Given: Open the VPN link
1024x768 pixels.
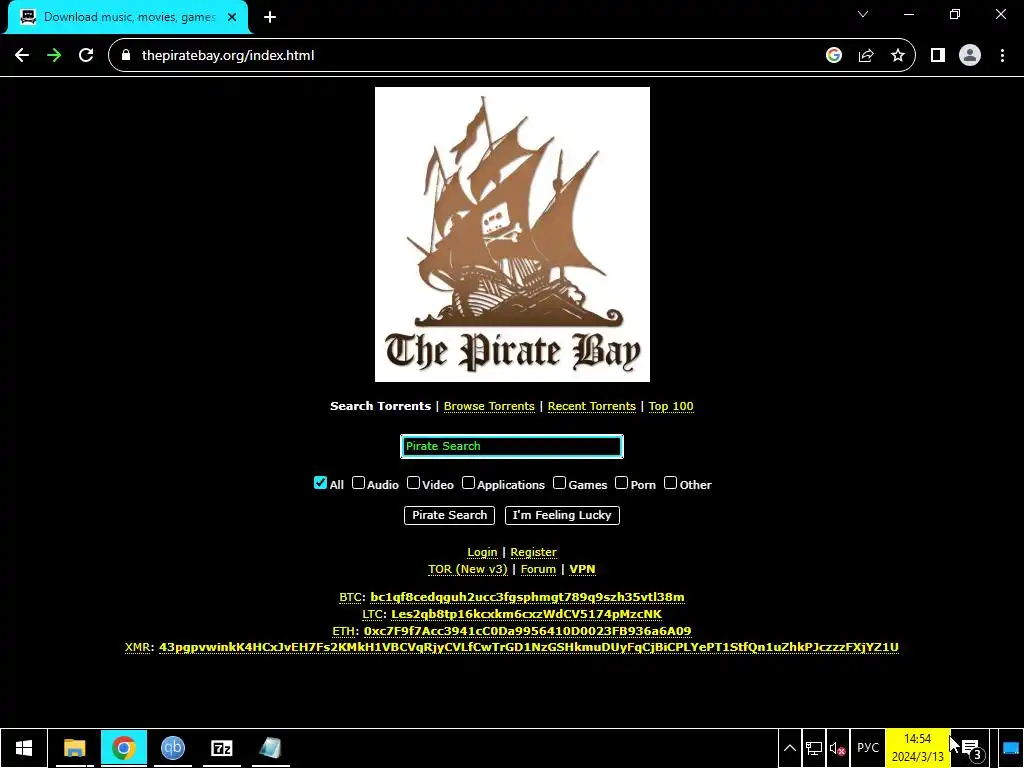Looking at the screenshot, I should click(x=582, y=569).
